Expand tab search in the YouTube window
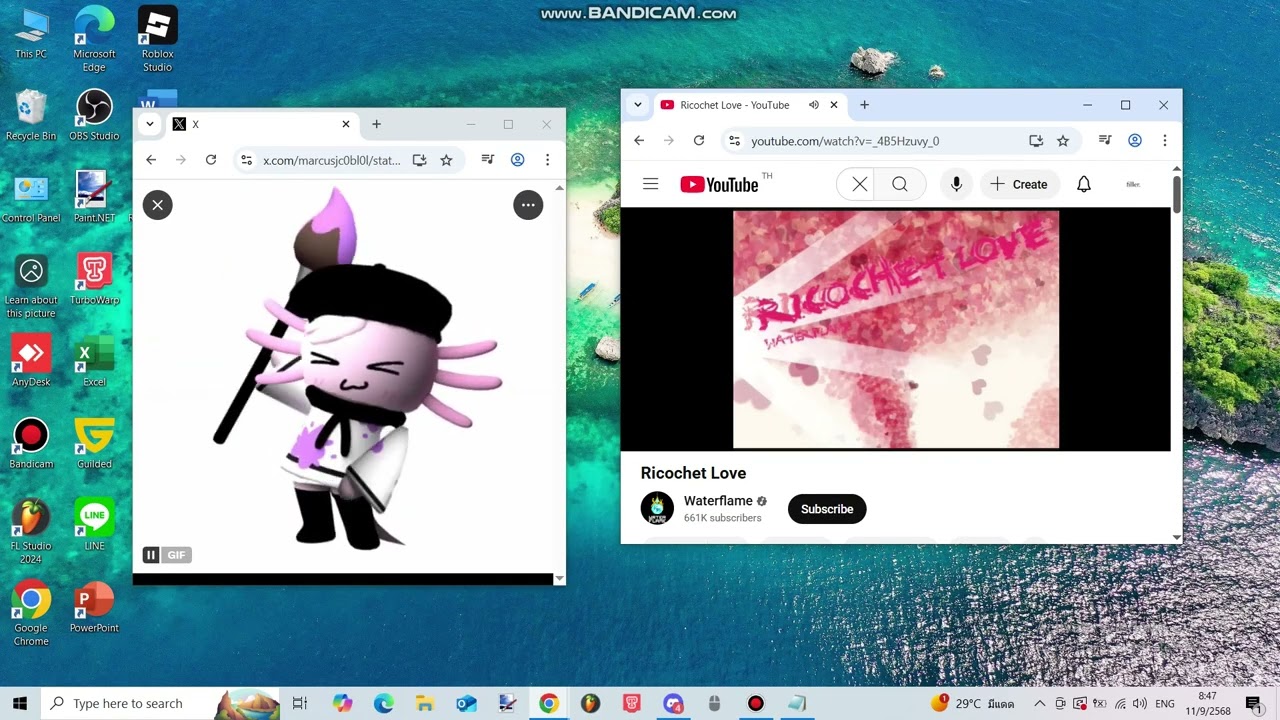The width and height of the screenshot is (1280, 720). pos(637,105)
